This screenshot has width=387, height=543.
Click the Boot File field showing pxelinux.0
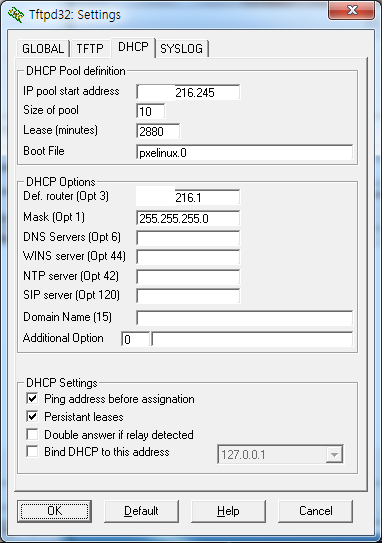(x=244, y=152)
